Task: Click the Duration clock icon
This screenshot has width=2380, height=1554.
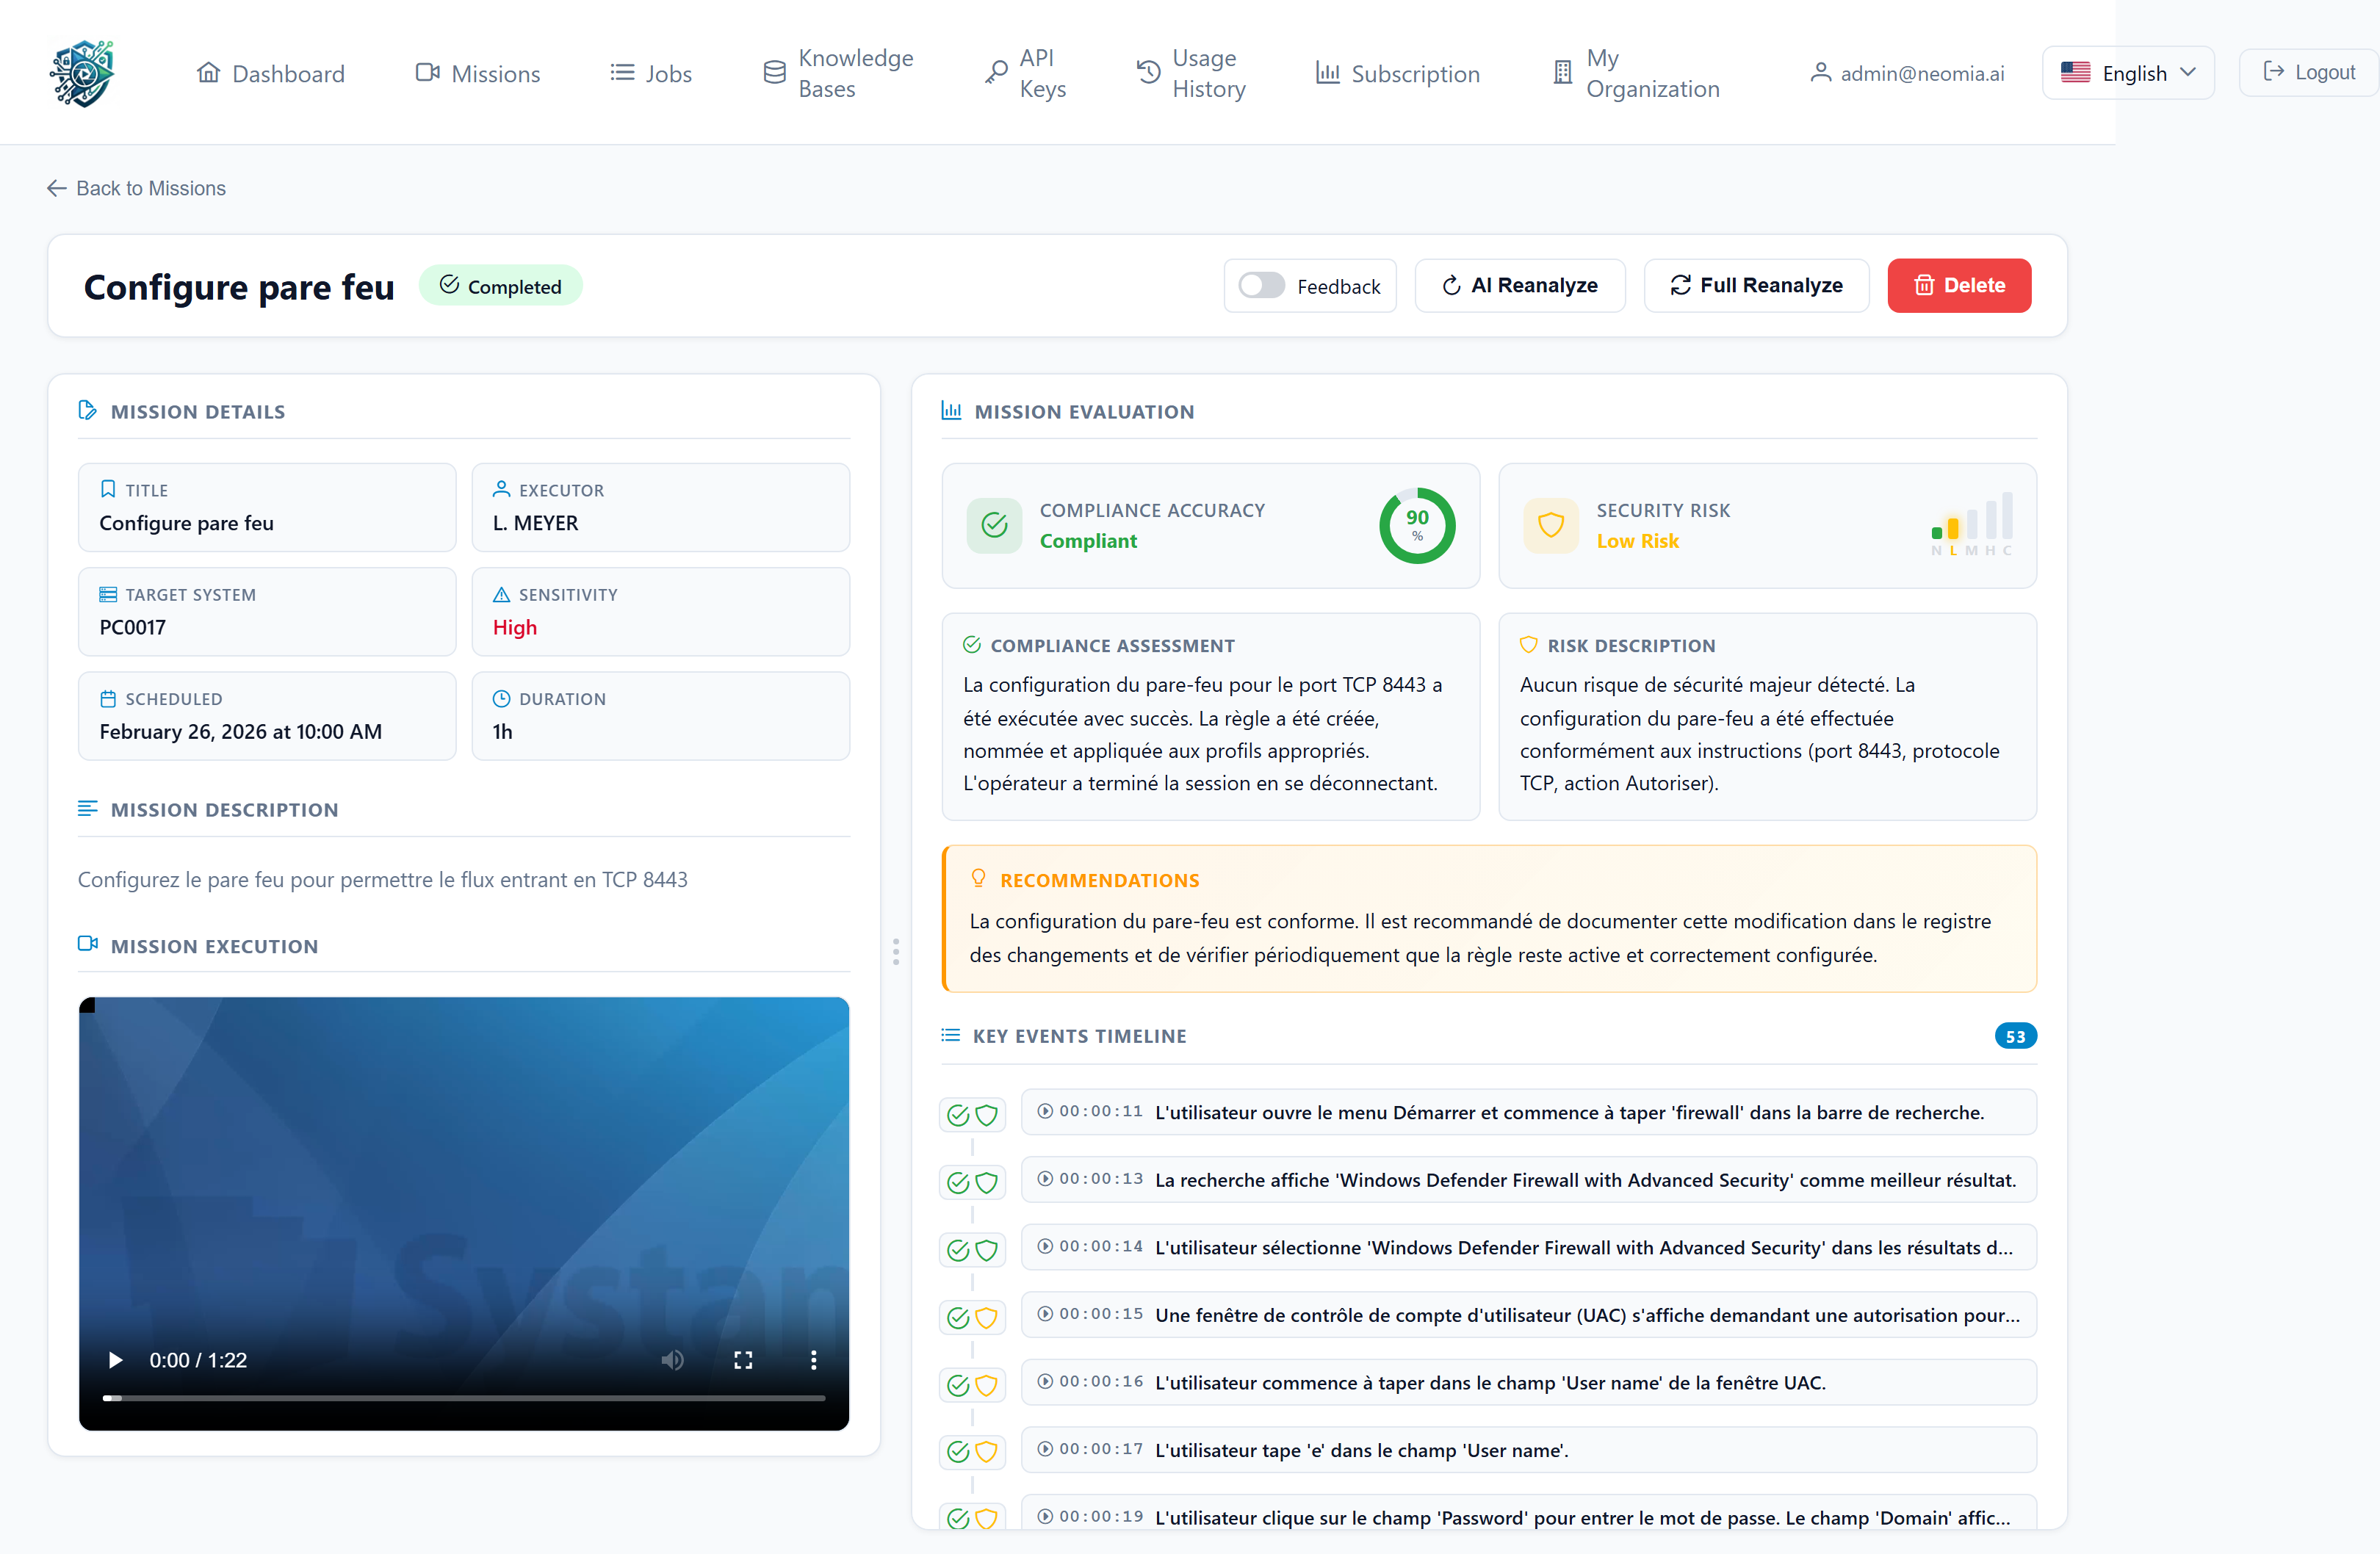Action: [501, 698]
